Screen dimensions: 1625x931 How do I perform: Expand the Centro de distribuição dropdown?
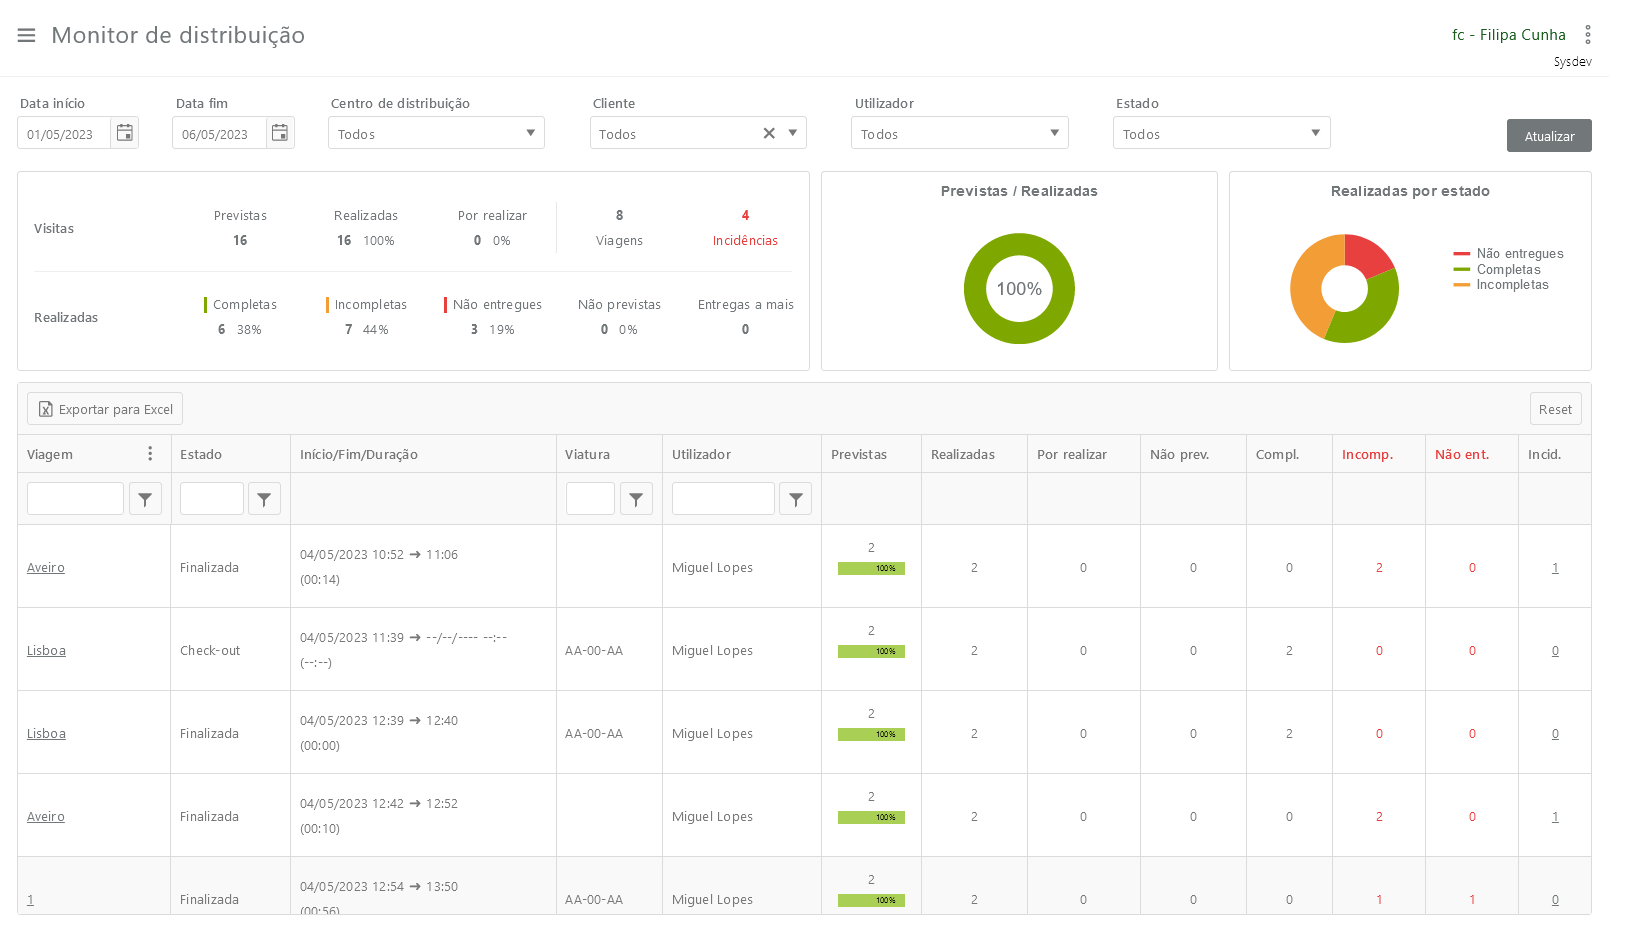click(530, 133)
